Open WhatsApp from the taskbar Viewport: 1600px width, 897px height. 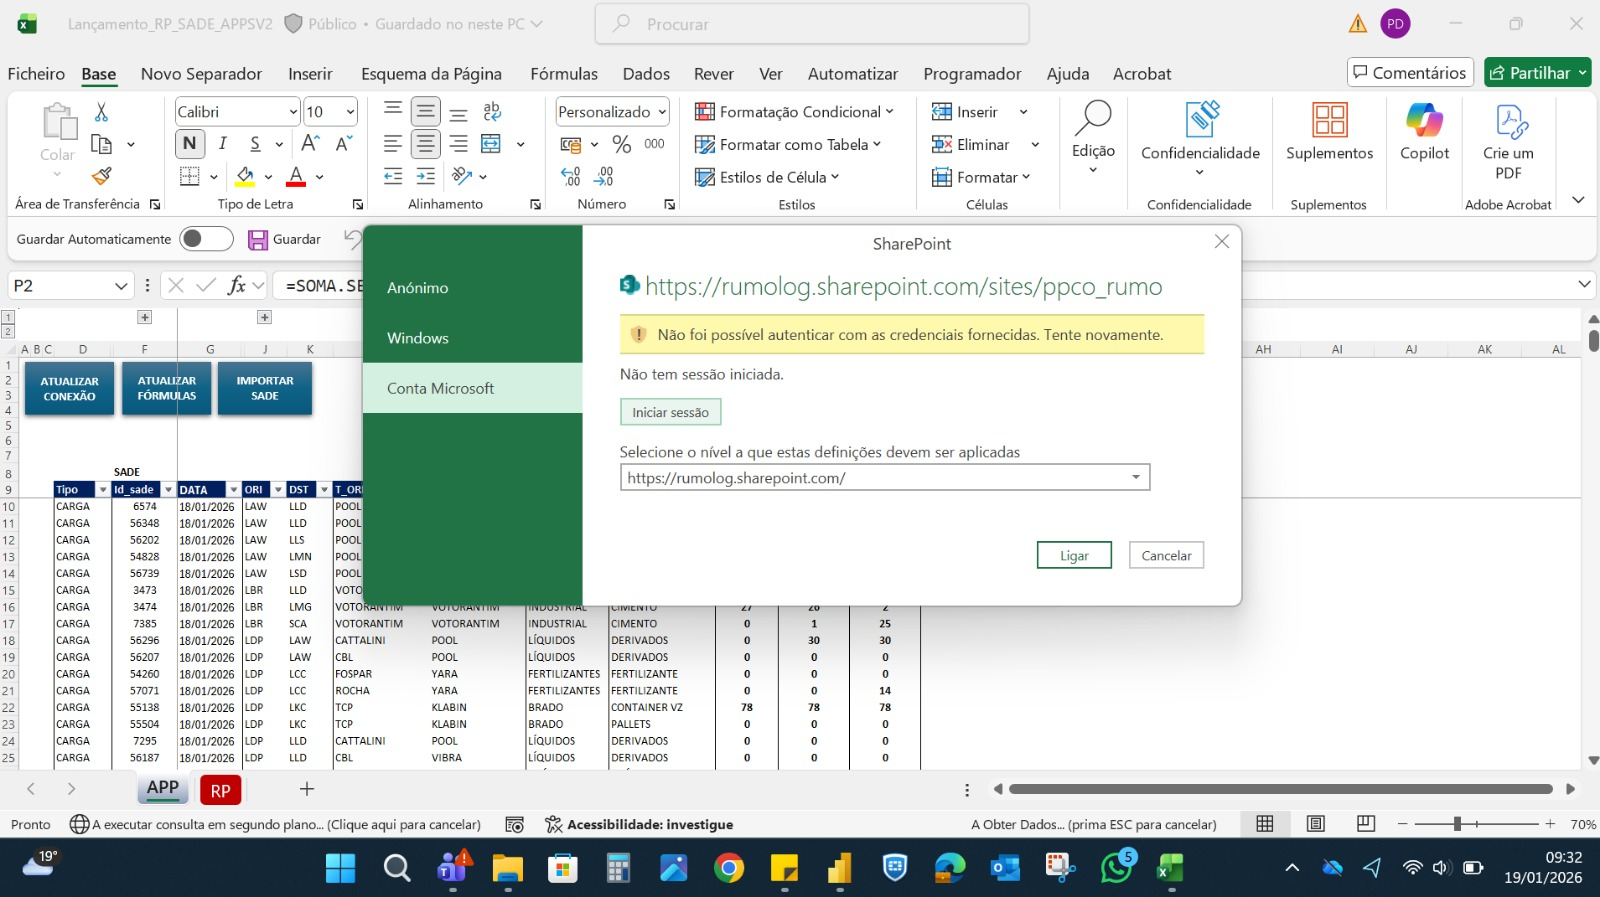click(1116, 867)
